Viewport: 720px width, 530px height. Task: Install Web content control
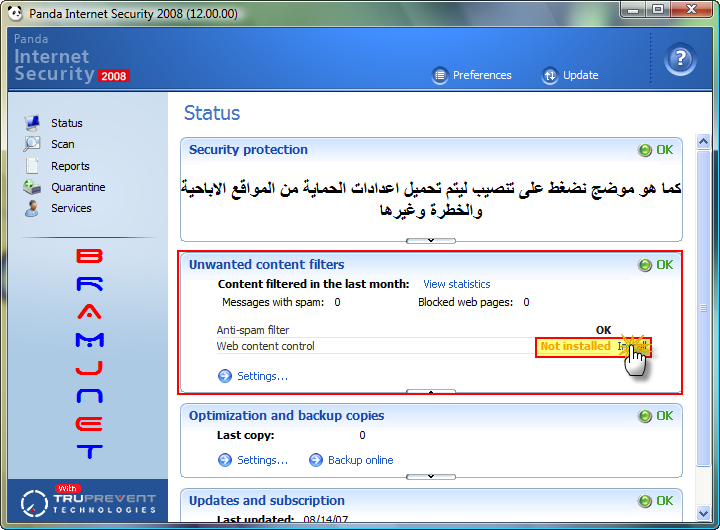tap(632, 346)
